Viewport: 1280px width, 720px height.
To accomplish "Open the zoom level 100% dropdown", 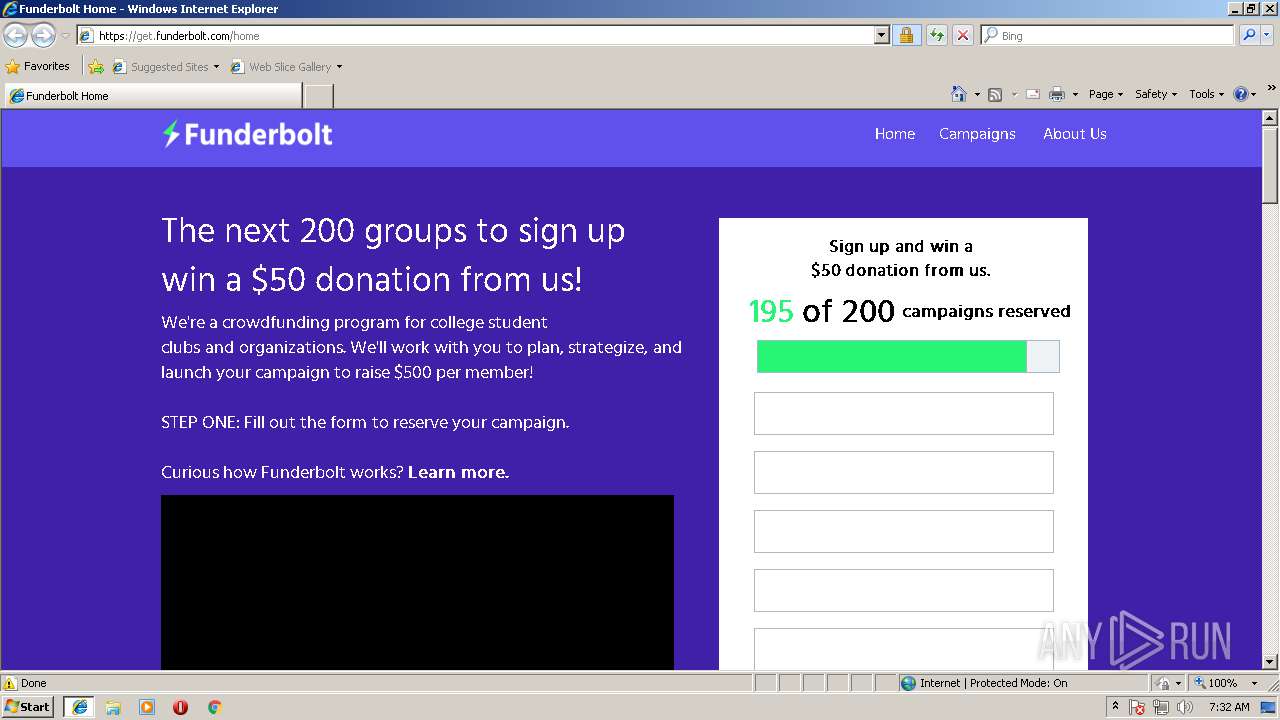I will tap(1254, 683).
